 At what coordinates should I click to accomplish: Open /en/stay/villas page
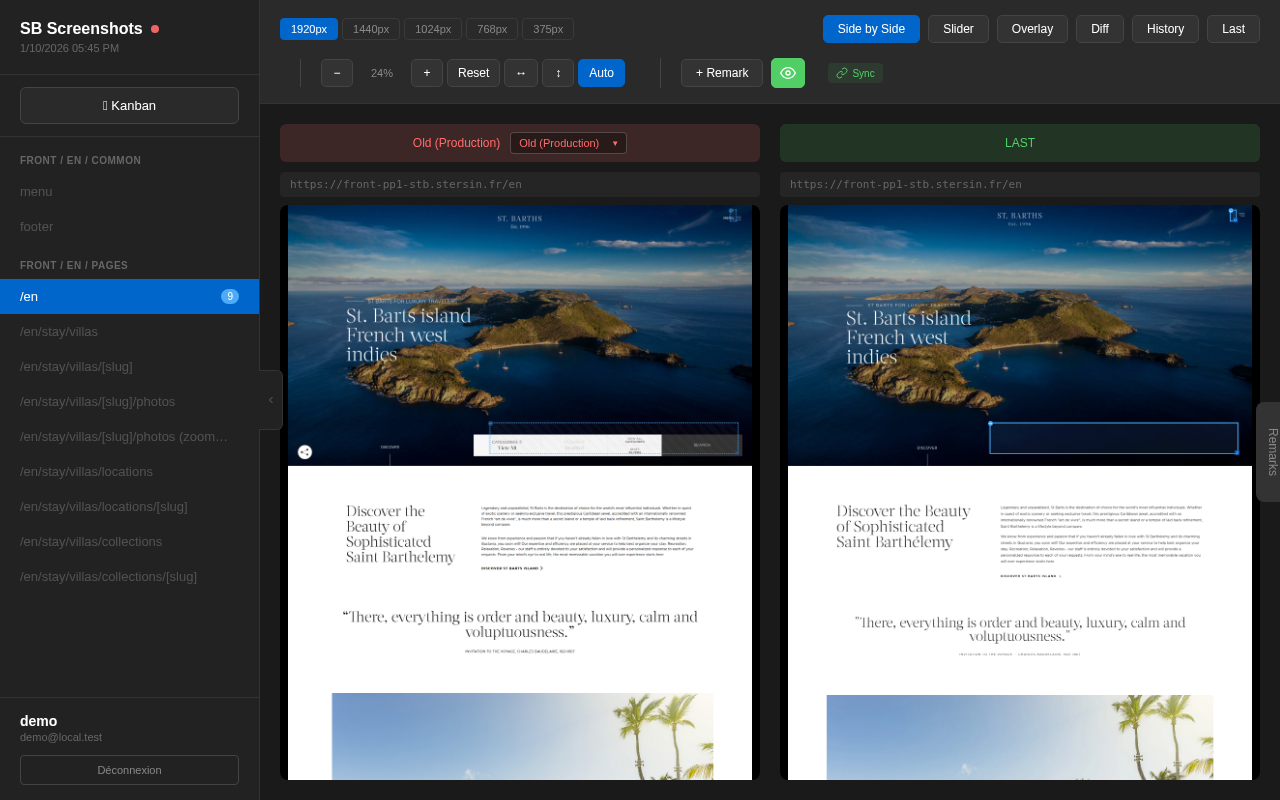(x=129, y=332)
